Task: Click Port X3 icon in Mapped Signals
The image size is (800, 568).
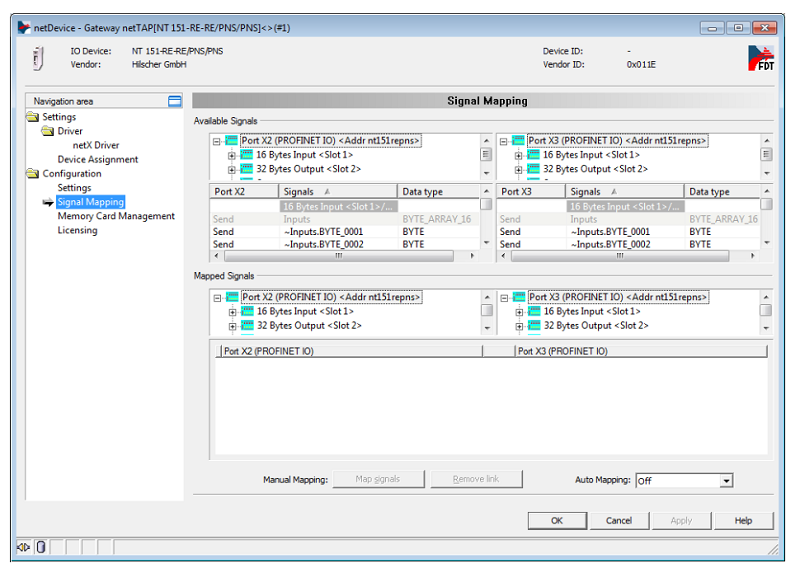Action: click(x=519, y=297)
